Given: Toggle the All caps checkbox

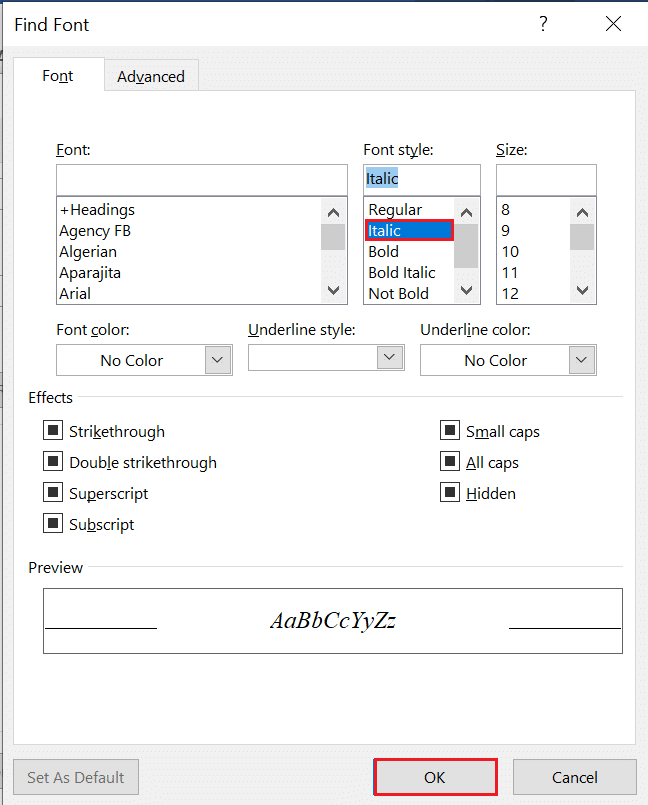Looking at the screenshot, I should point(450,461).
